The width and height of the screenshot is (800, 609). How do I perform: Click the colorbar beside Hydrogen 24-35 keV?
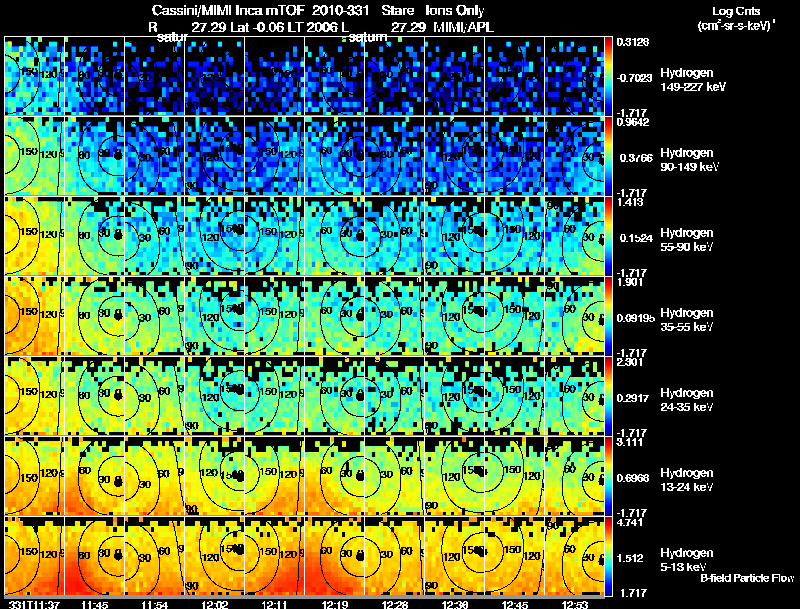coord(608,397)
